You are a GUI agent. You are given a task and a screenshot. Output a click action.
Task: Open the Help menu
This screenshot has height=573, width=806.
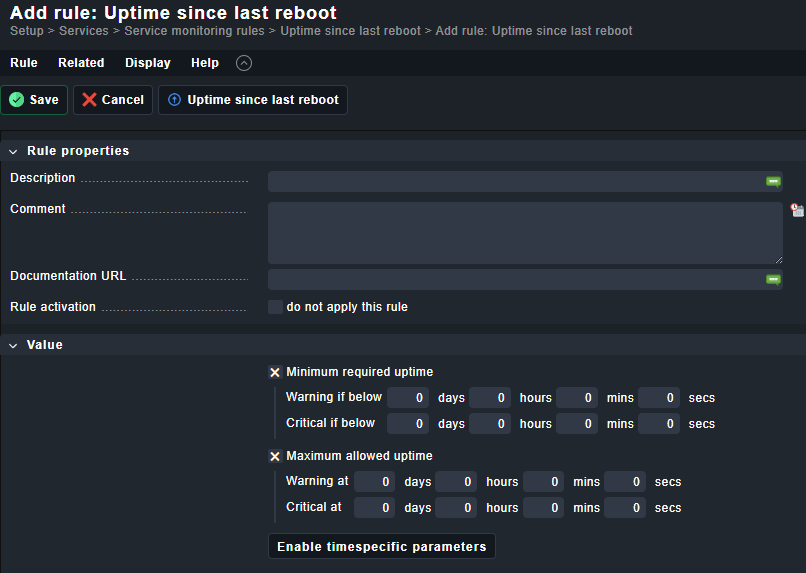point(205,63)
